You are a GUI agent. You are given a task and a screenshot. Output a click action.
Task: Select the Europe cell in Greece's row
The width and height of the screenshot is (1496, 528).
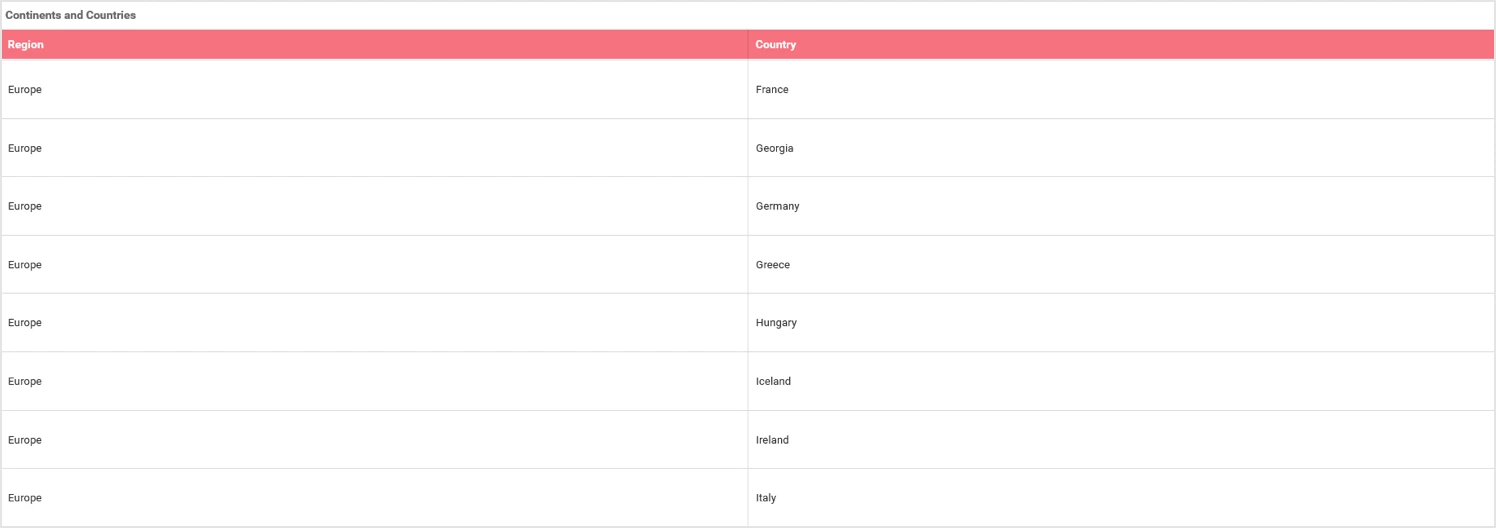point(25,265)
